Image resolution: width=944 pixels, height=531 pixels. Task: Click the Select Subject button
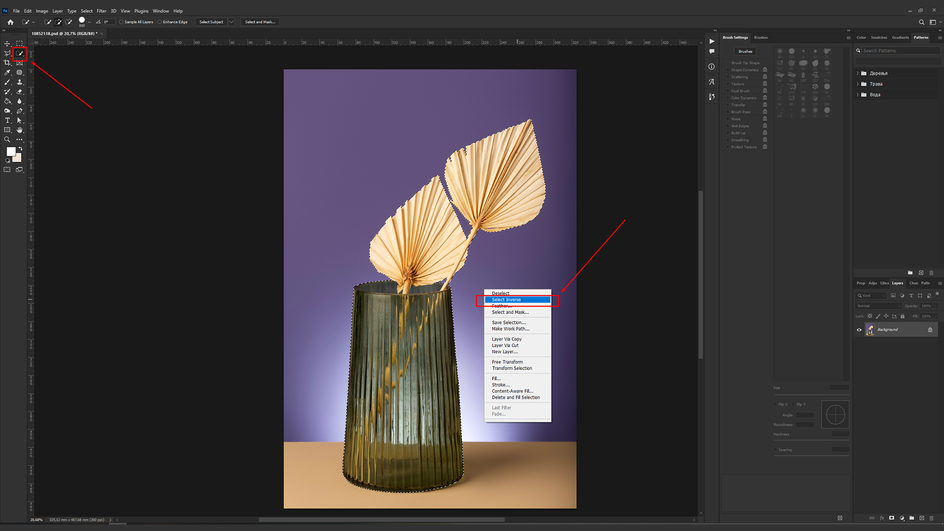211,22
